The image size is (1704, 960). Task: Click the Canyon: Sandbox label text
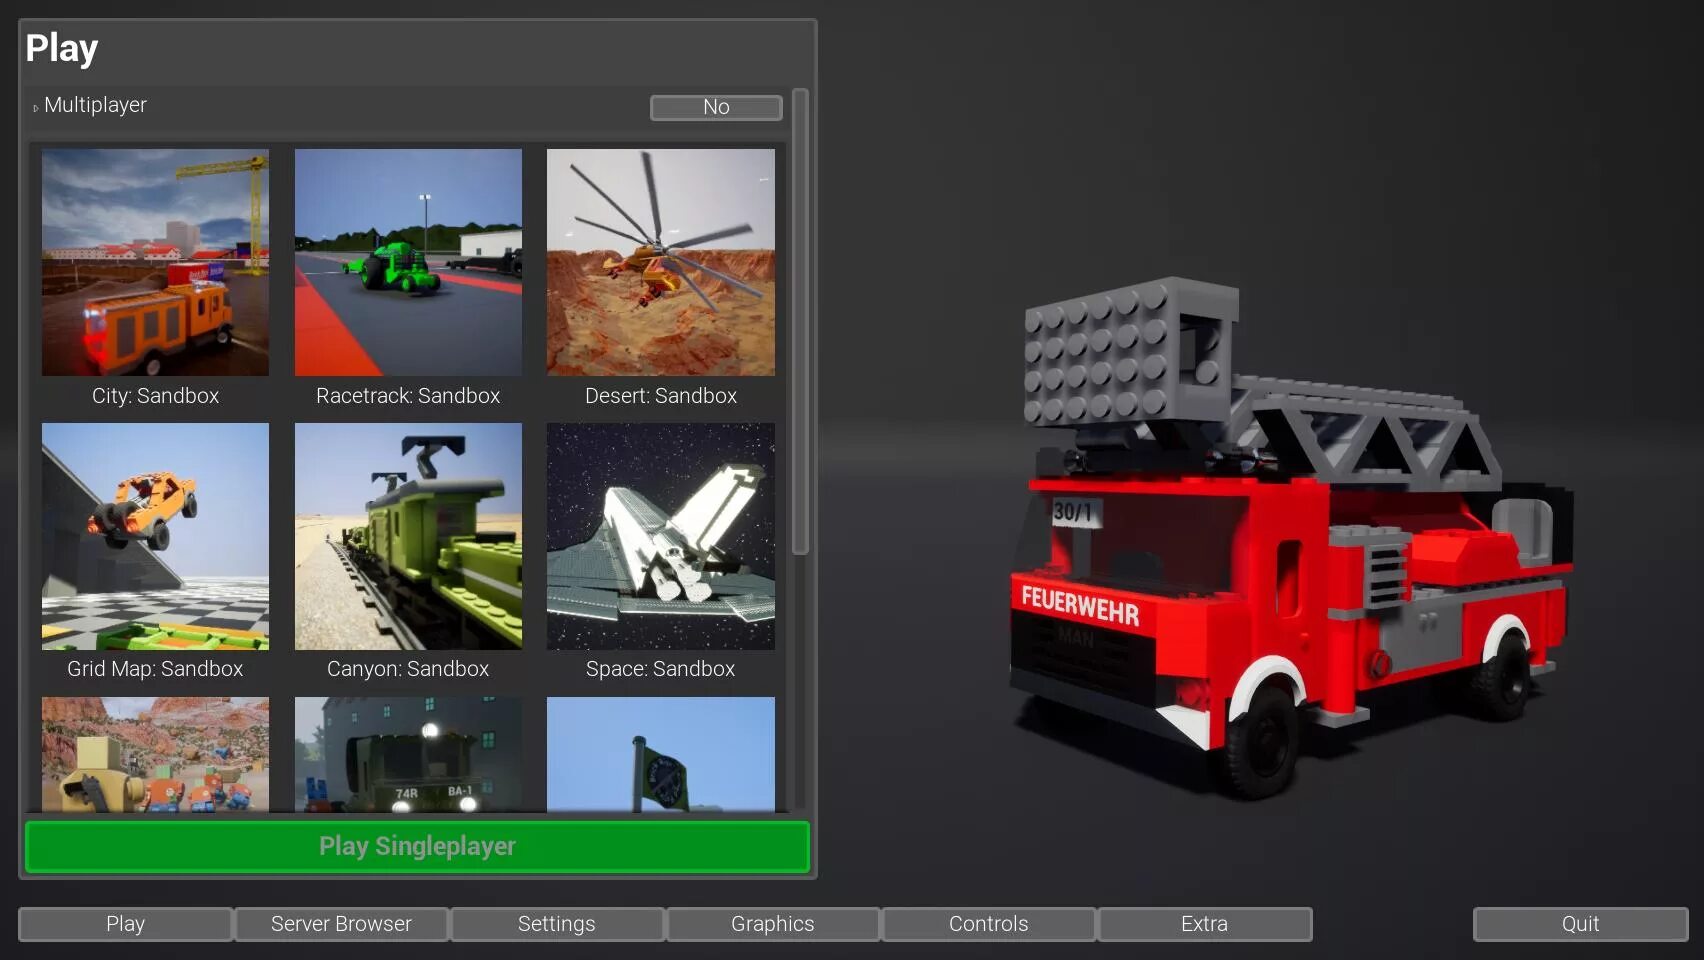pyautogui.click(x=408, y=669)
